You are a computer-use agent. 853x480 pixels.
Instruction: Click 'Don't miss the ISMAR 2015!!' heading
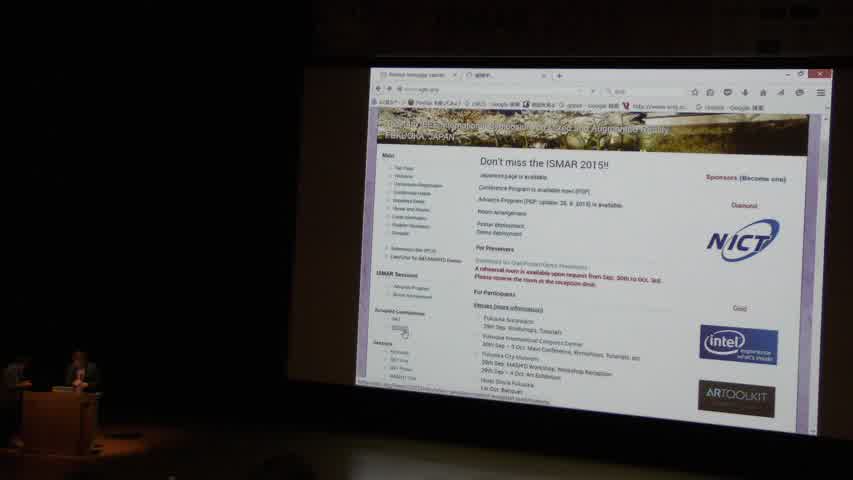pos(544,163)
